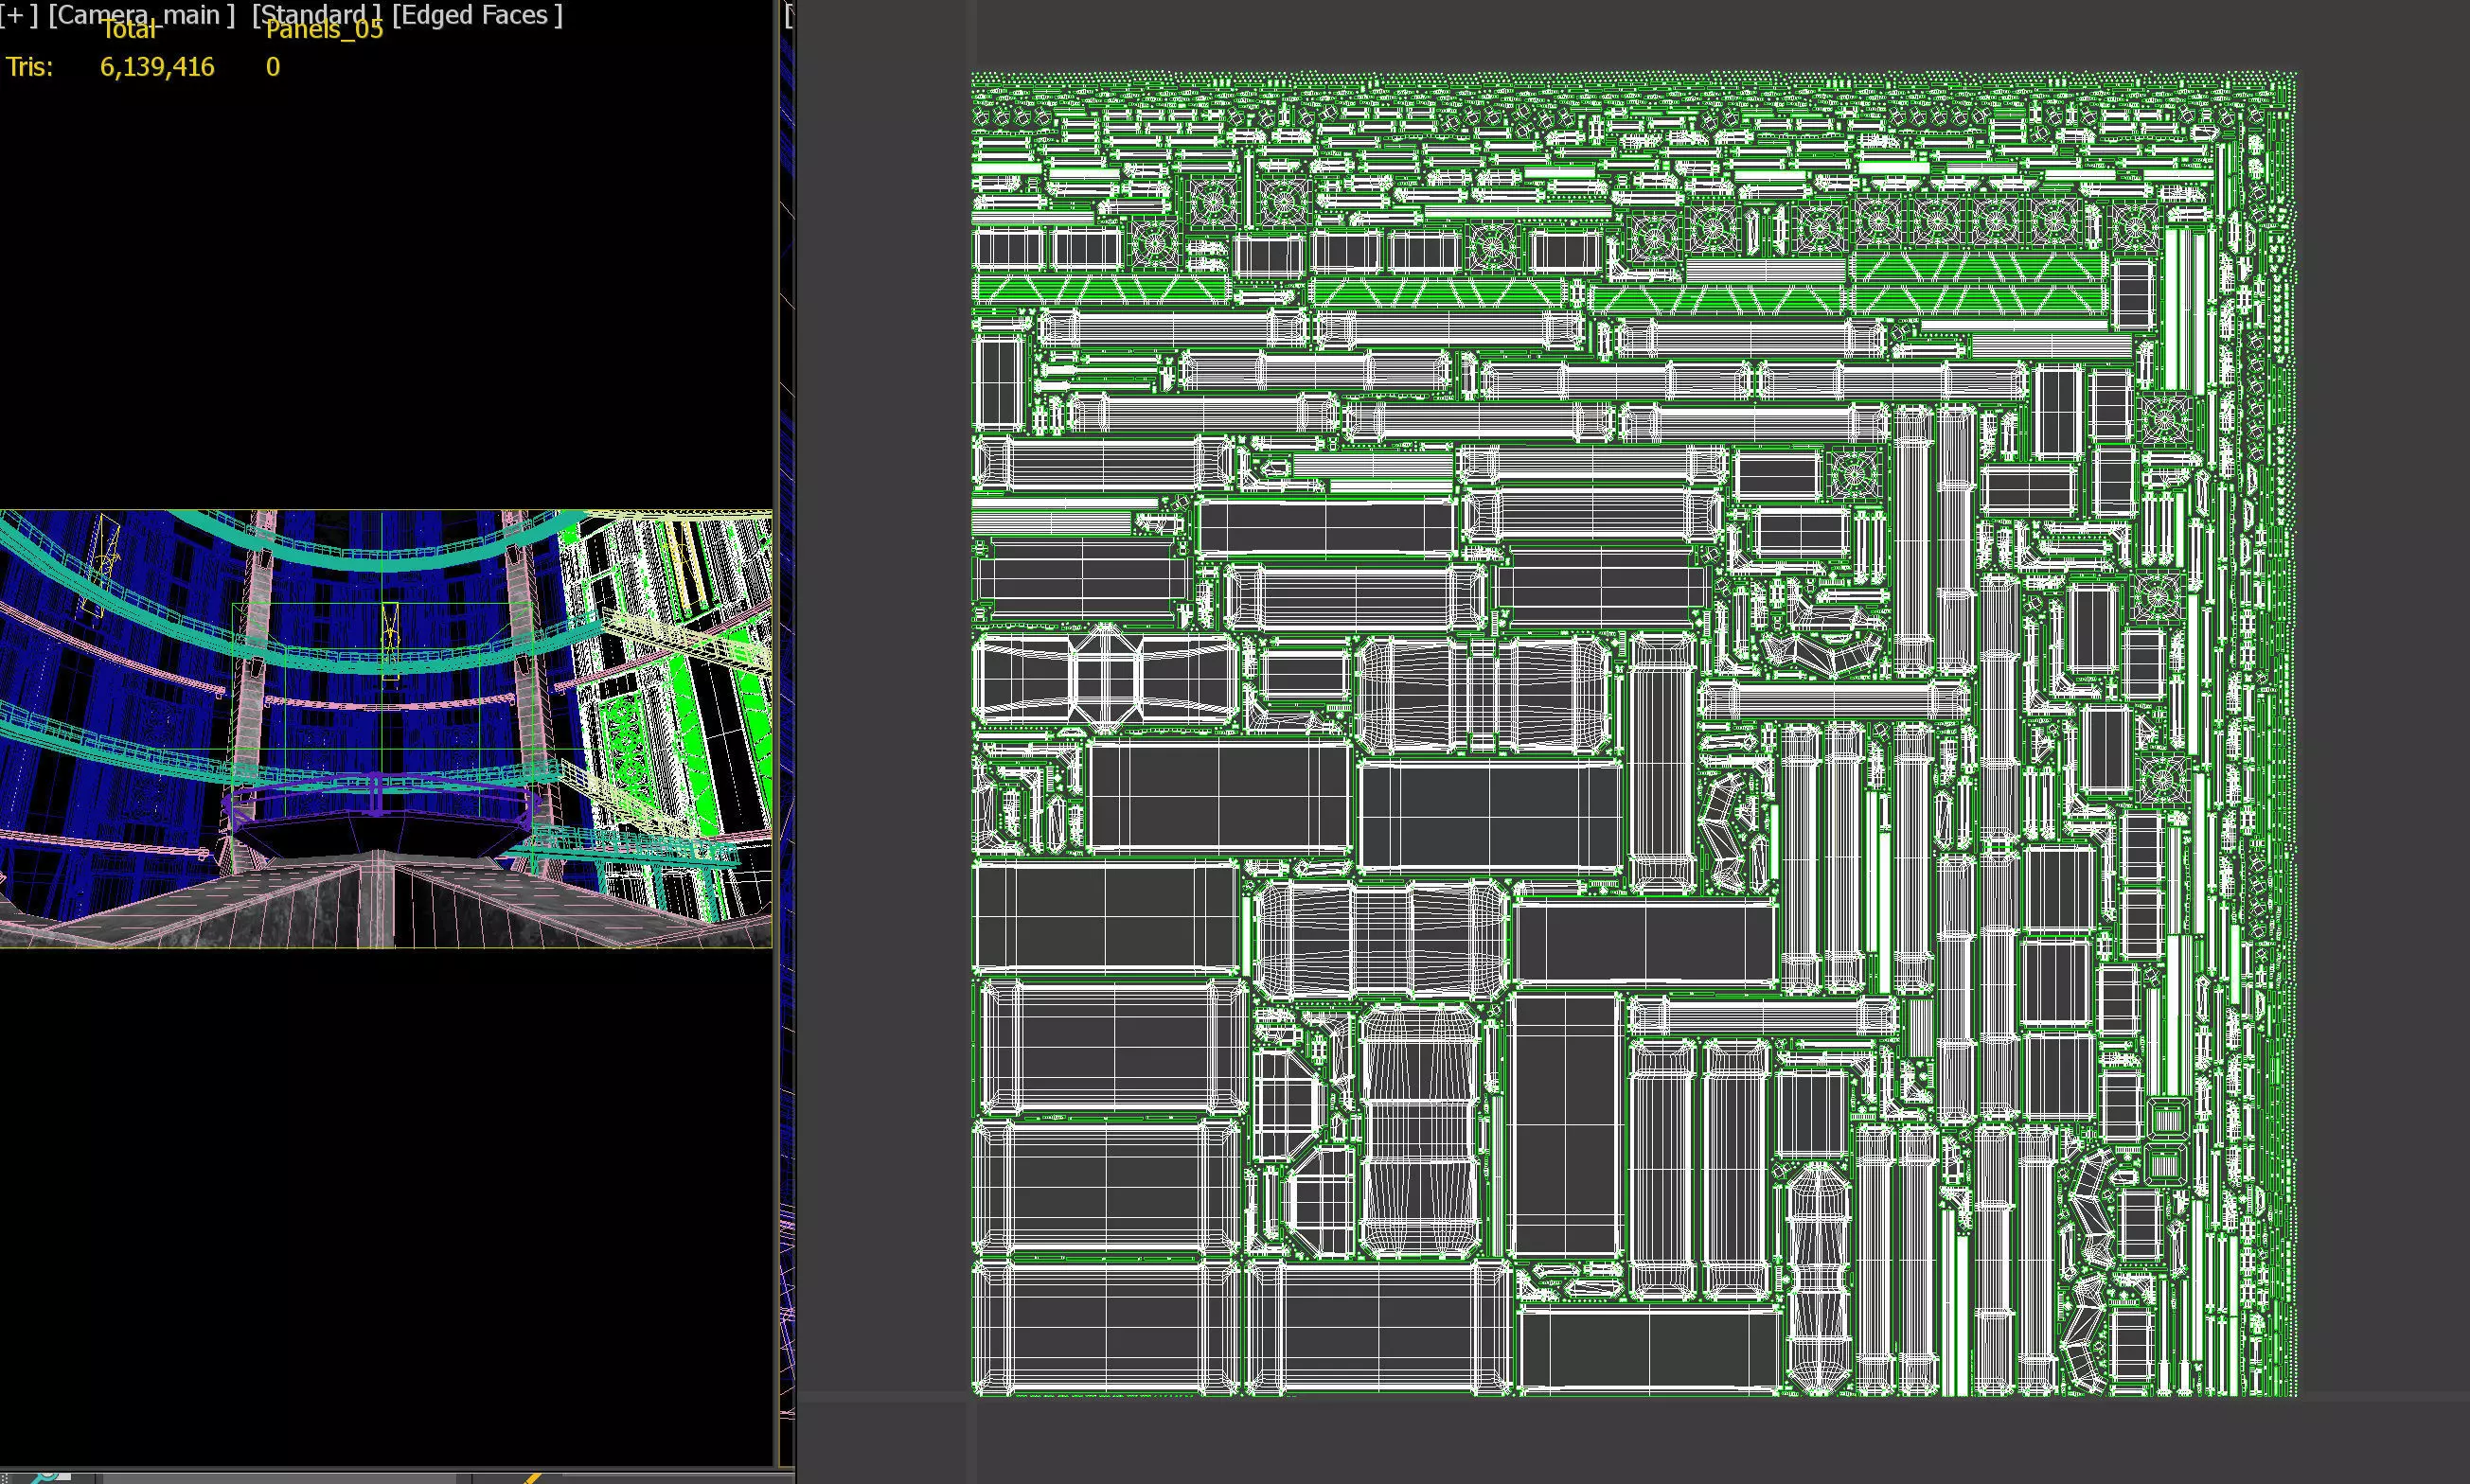Screen dimensions: 2470x1484
Task: Click the adjacent viewport's bracket label
Action: pyautogui.click(x=789, y=15)
